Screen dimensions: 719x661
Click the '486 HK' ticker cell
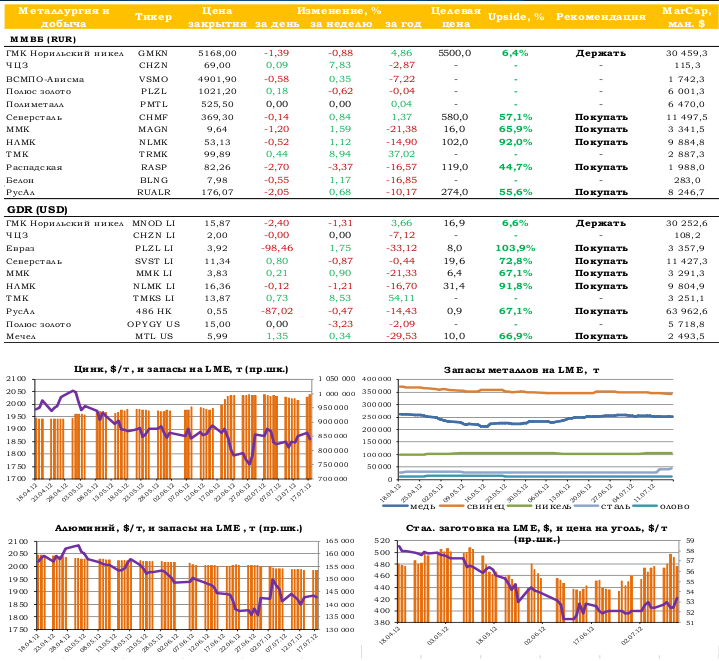pos(153,311)
